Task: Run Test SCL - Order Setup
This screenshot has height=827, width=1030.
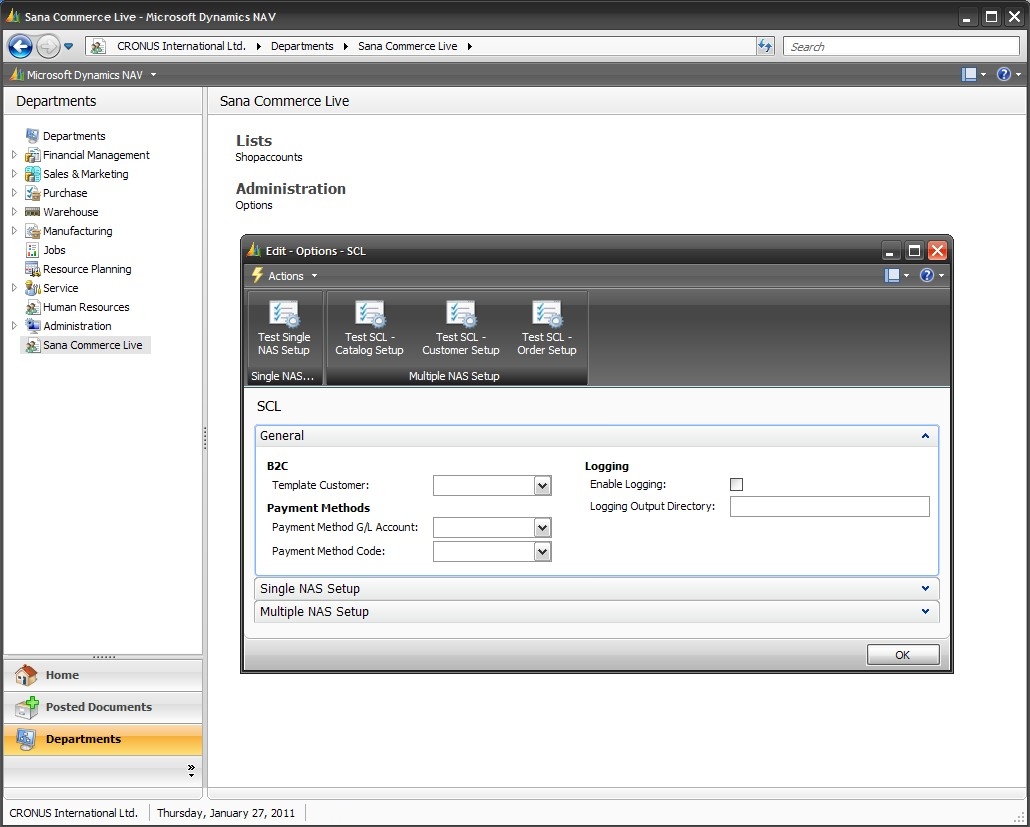Action: pyautogui.click(x=547, y=328)
